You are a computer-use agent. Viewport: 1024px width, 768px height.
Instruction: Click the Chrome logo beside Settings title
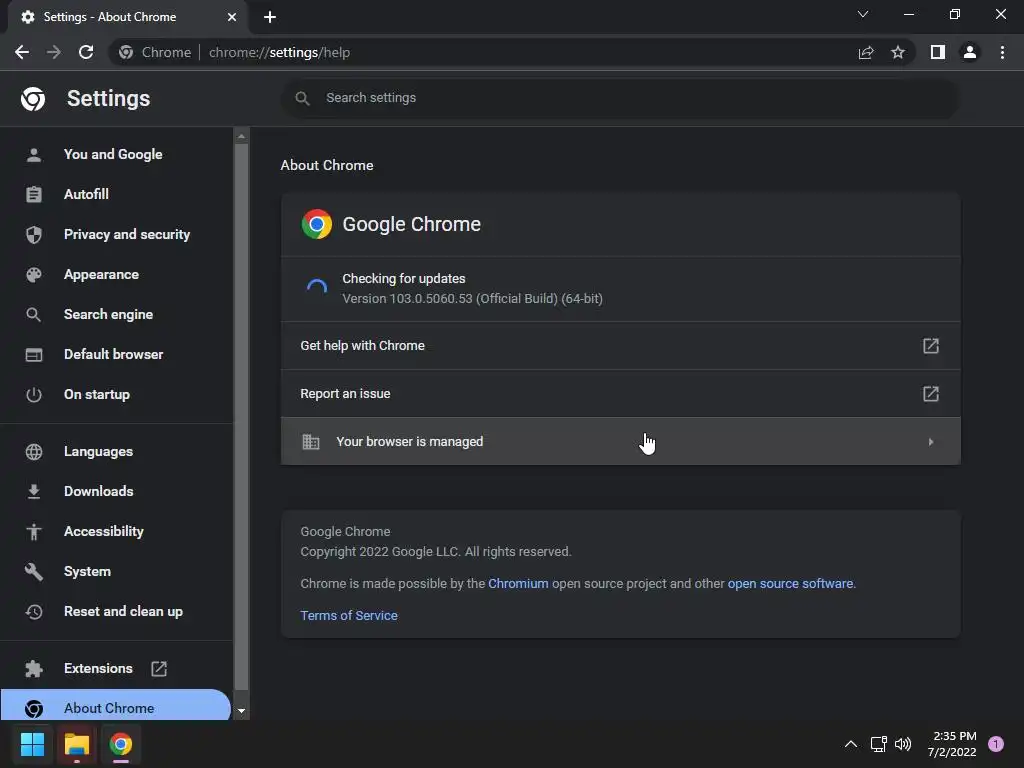pyautogui.click(x=33, y=99)
